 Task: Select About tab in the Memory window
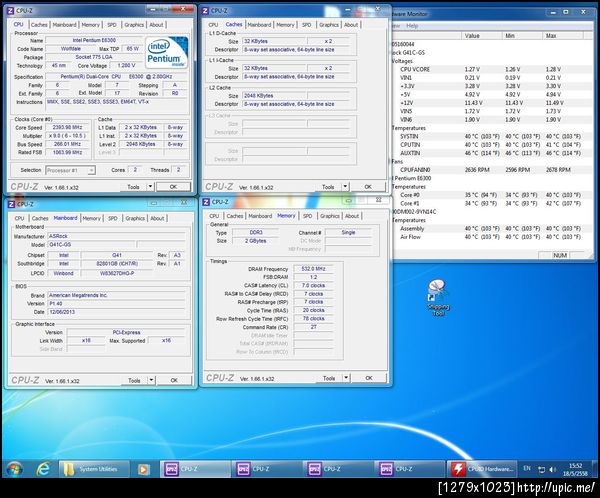(352, 216)
